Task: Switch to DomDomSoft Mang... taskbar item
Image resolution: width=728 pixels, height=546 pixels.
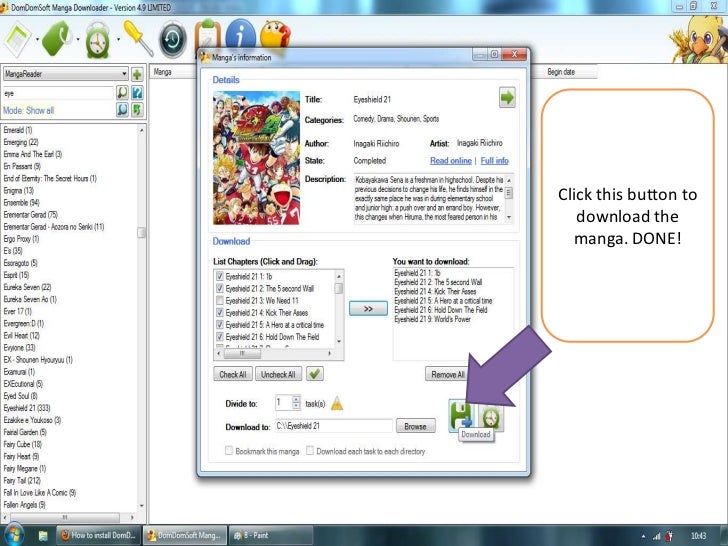Action: 185,535
